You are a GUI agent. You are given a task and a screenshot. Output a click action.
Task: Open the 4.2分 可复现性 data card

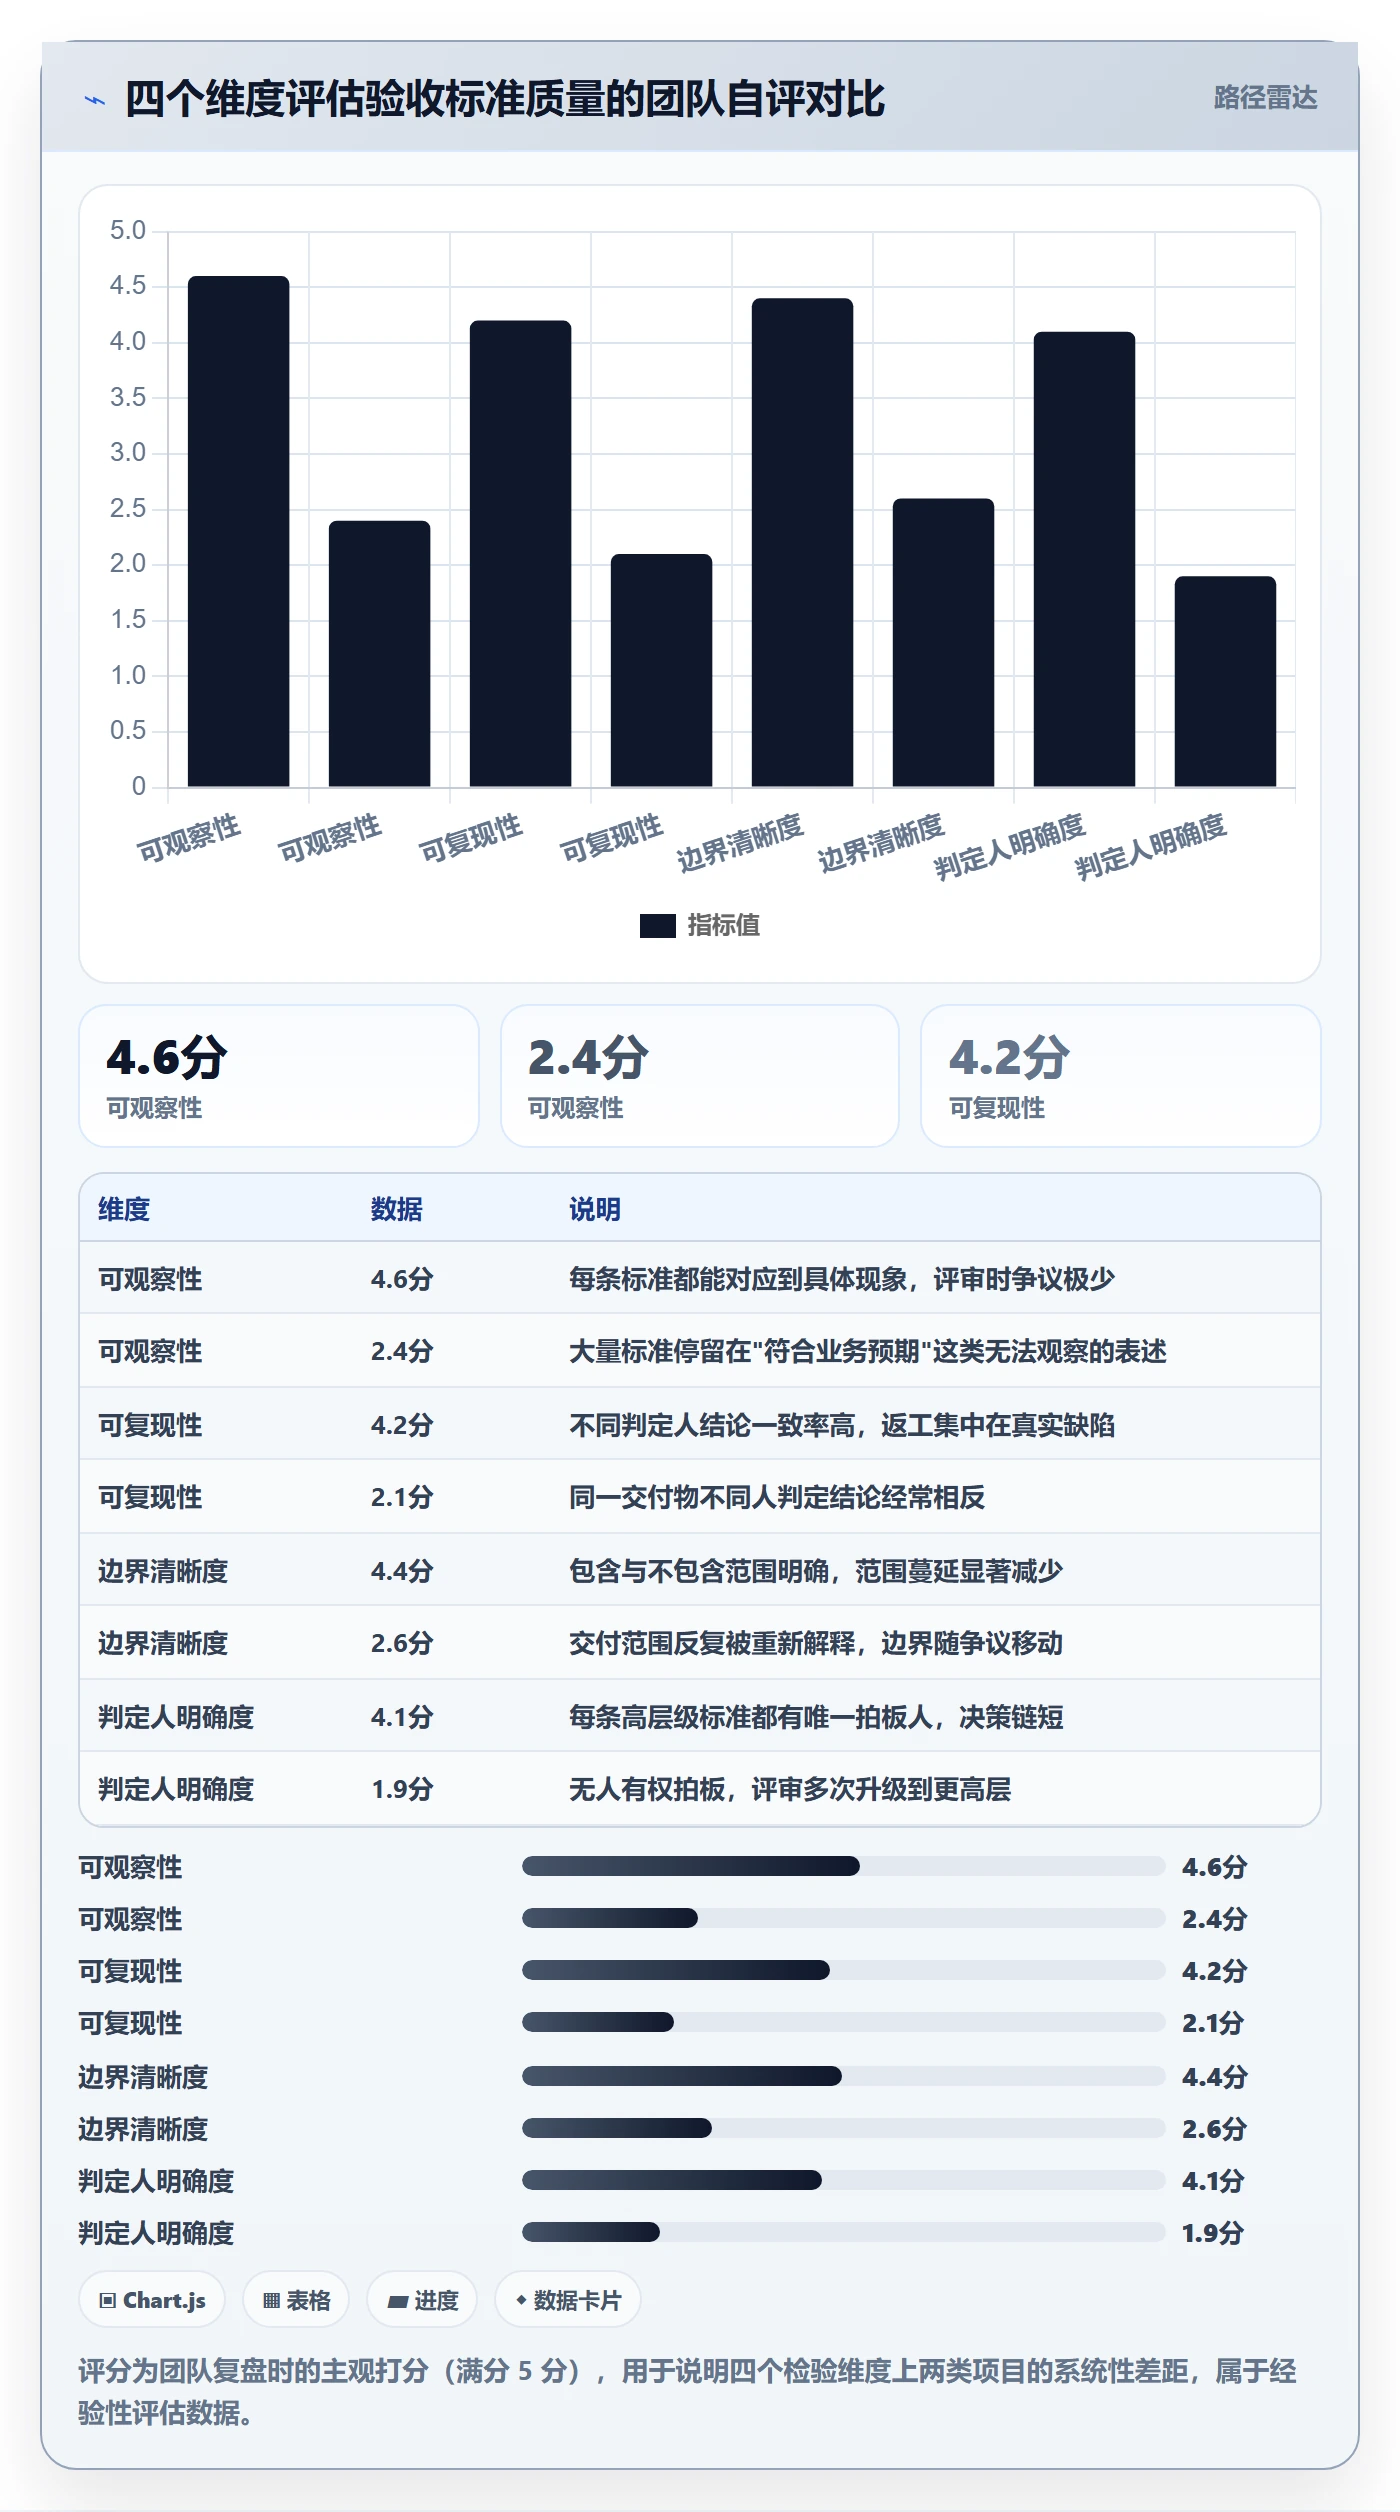pyautogui.click(x=1121, y=1076)
